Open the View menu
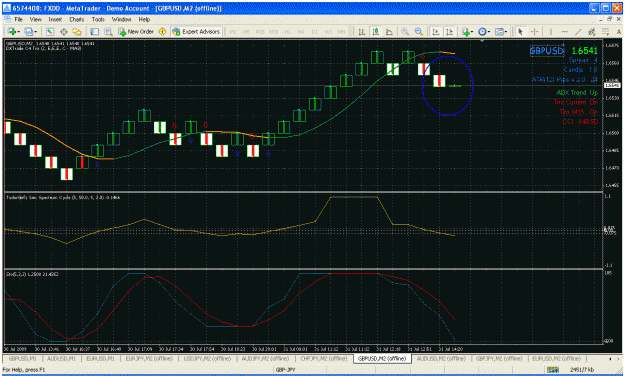Viewport: 625px width, 376px height. pyautogui.click(x=35, y=19)
